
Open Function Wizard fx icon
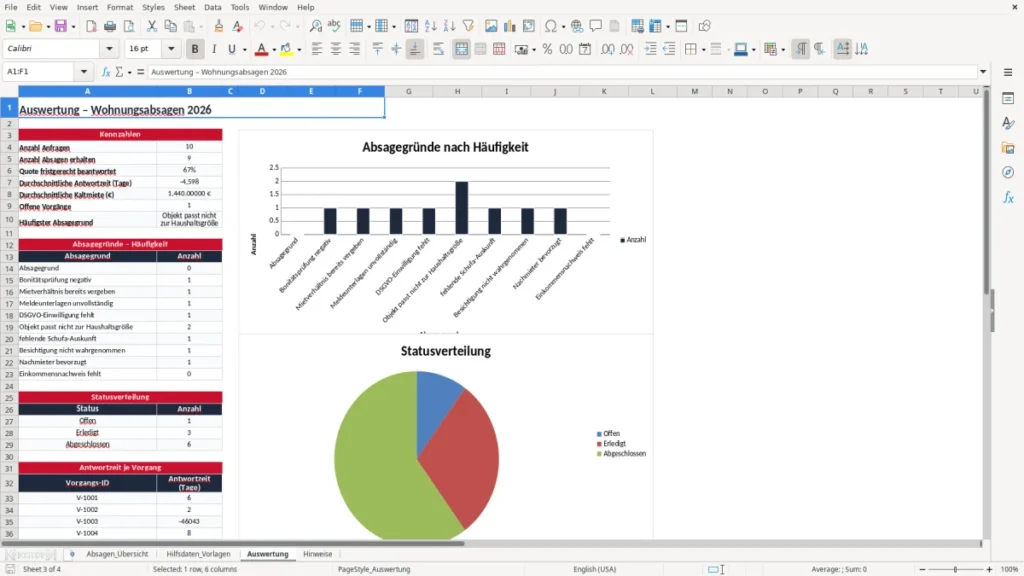tap(106, 72)
